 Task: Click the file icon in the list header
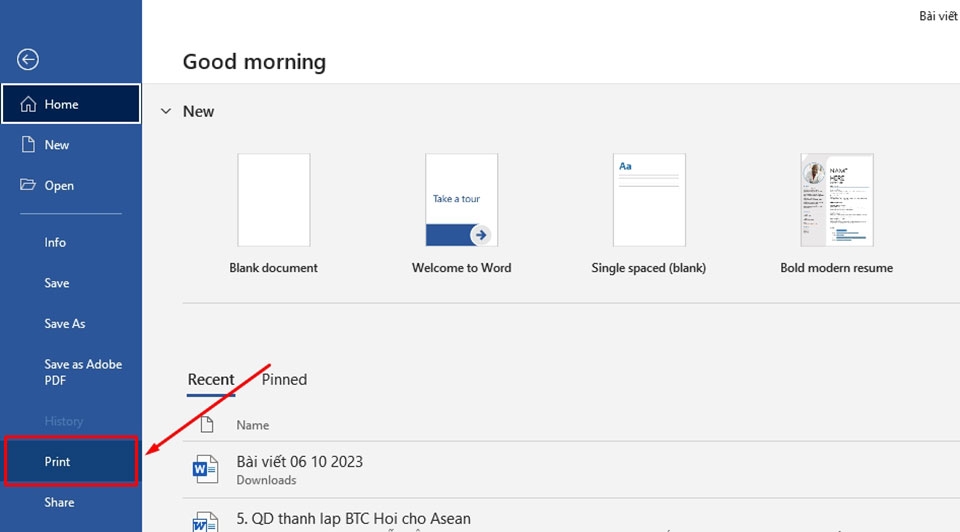tap(207, 425)
